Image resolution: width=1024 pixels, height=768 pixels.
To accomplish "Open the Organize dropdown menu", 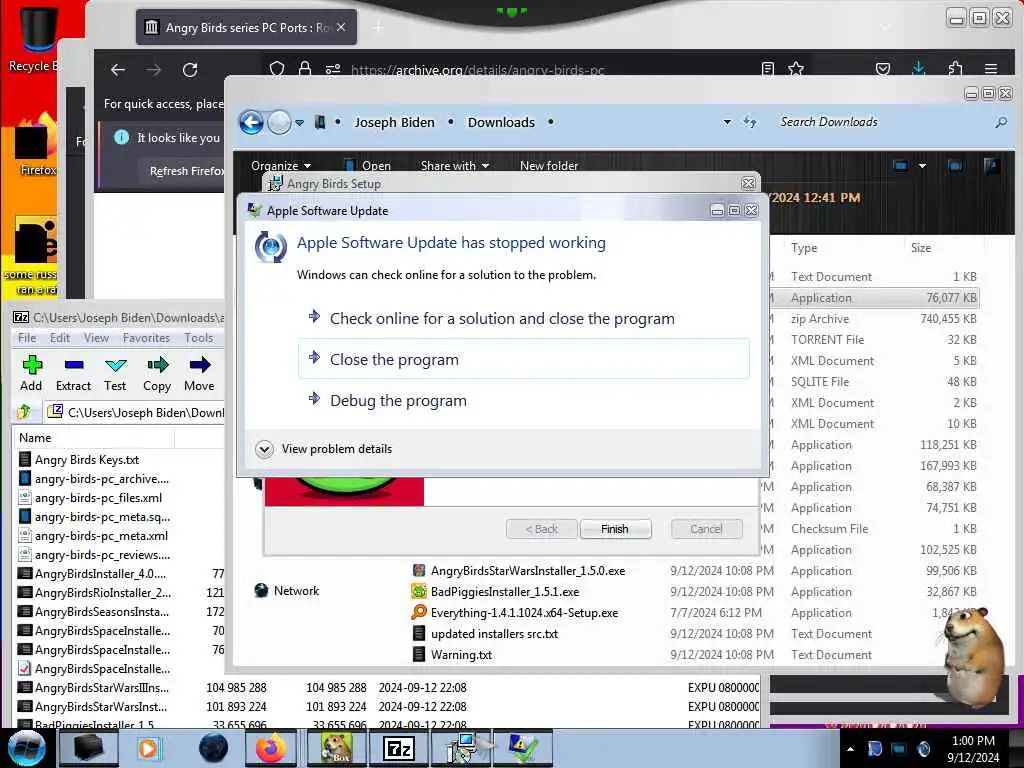I will tap(281, 165).
